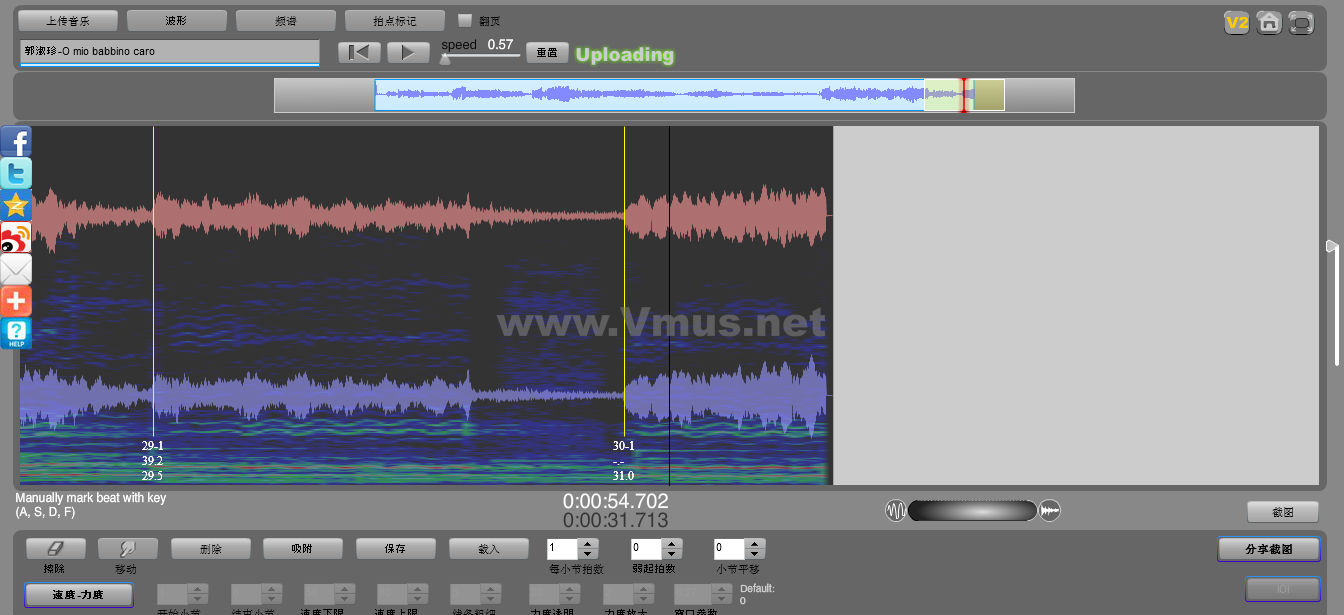Click the 上传音乐 upload music button
1344x615 pixels.
[68, 21]
